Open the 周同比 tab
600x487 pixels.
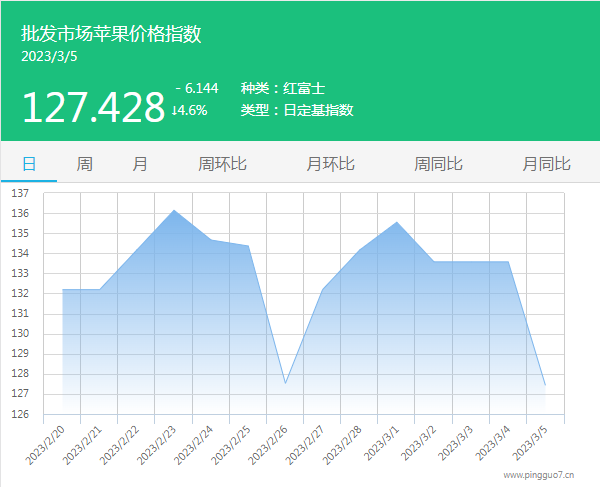439,164
